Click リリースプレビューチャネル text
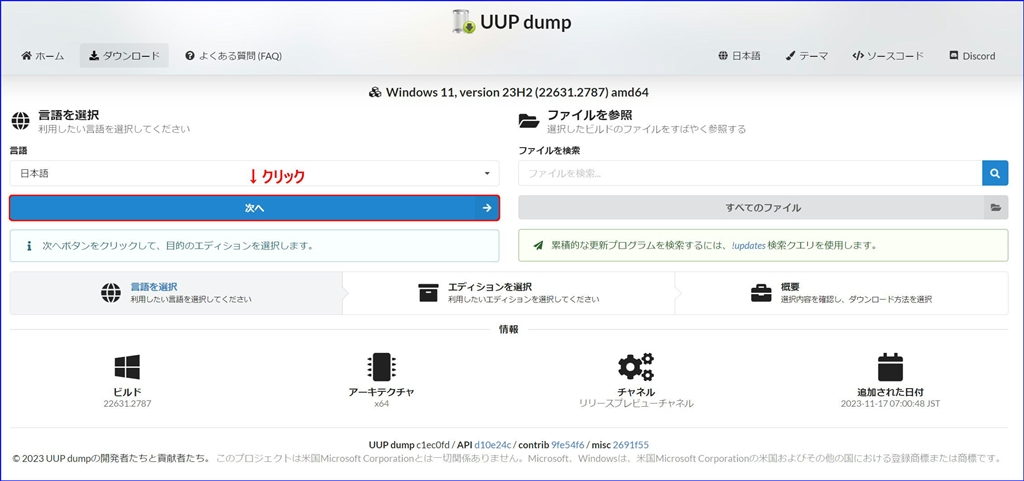The height and width of the screenshot is (481, 1024). (x=636, y=403)
